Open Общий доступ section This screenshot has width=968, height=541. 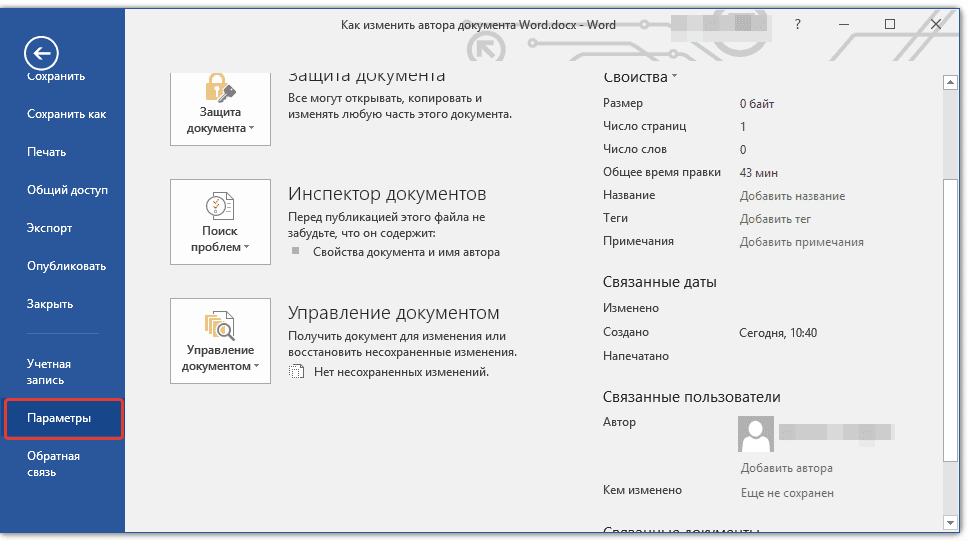pyautogui.click(x=67, y=190)
